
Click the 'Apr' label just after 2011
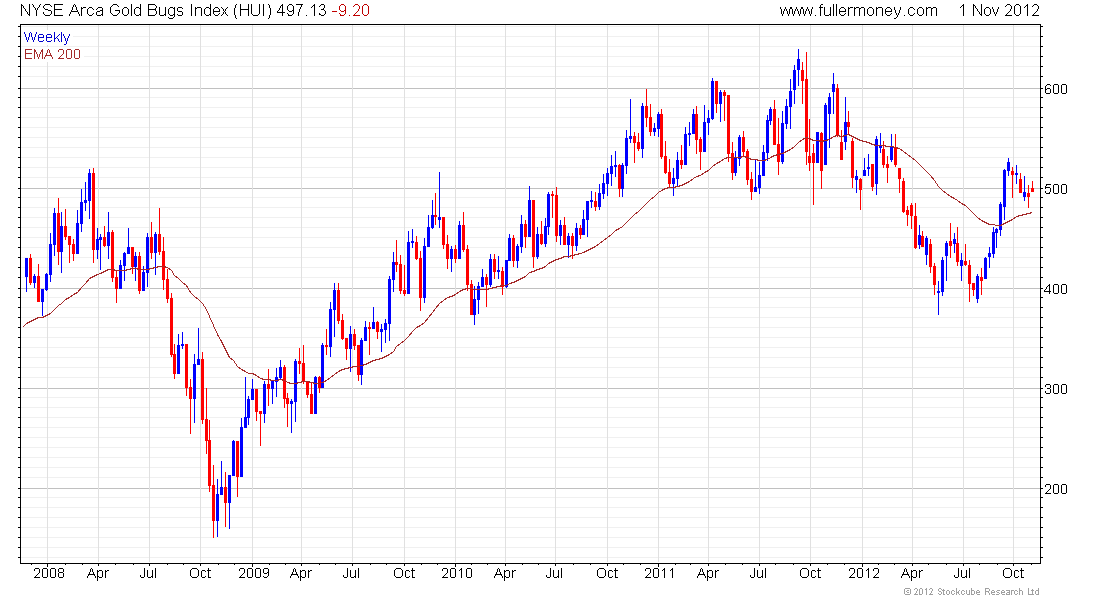click(708, 573)
